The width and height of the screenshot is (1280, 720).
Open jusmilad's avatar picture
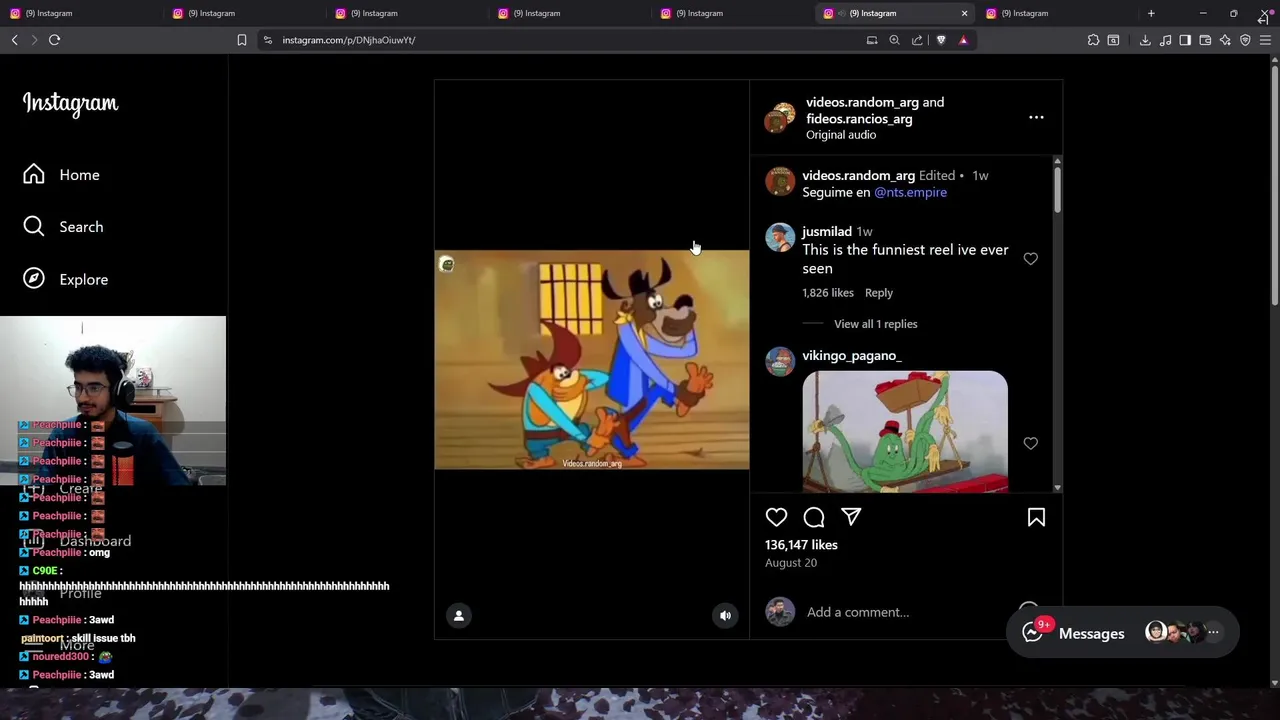click(780, 238)
